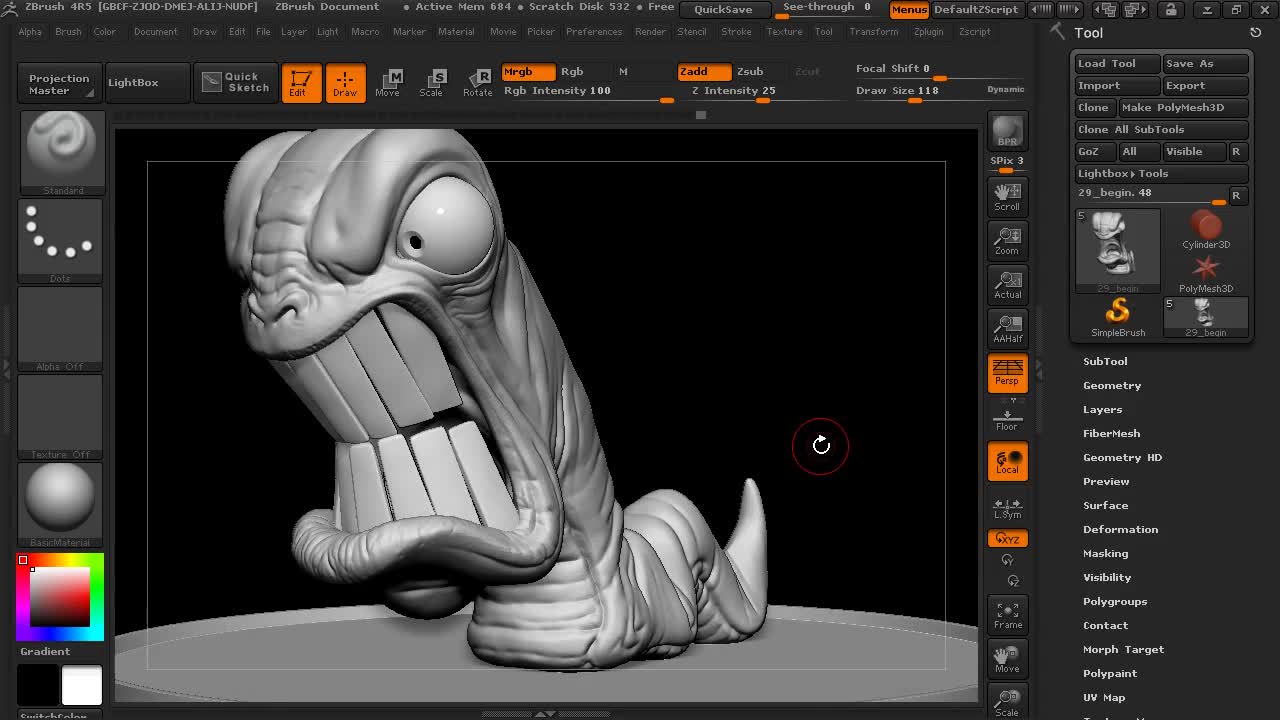The width and height of the screenshot is (1280, 720).
Task: Click the Actual size icon
Action: [x=1007, y=285]
